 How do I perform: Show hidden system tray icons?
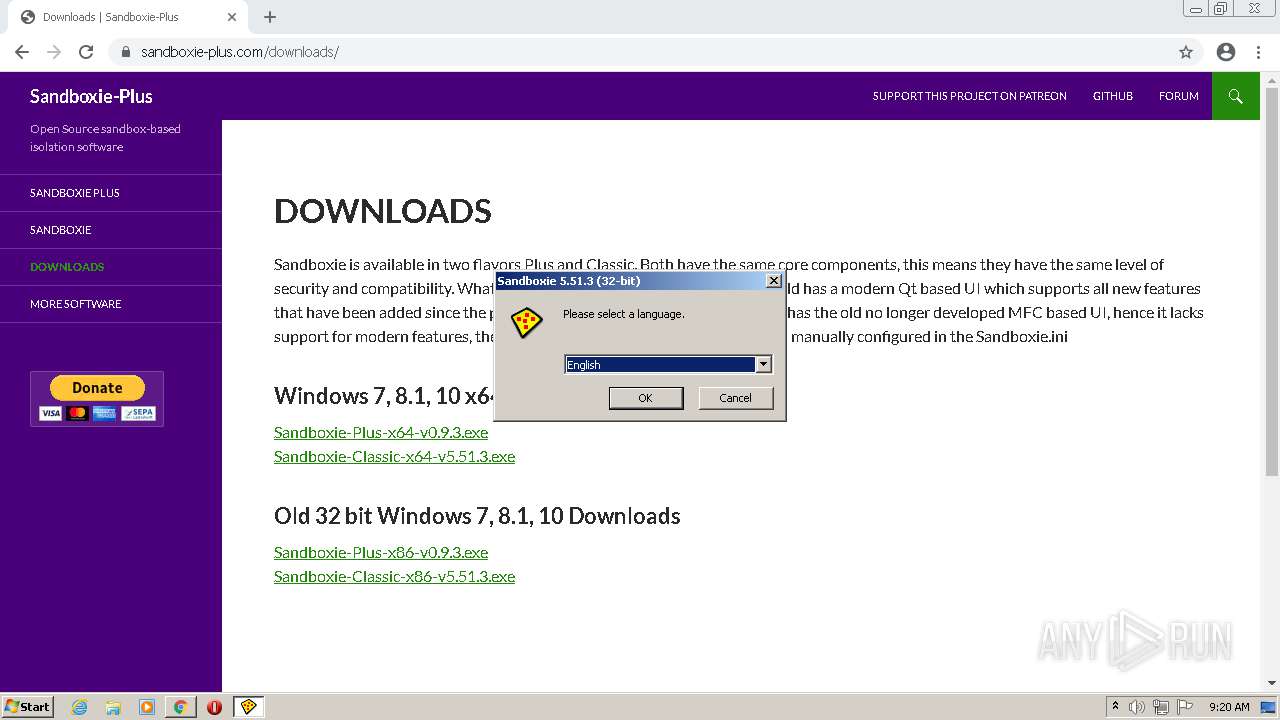pos(1115,707)
